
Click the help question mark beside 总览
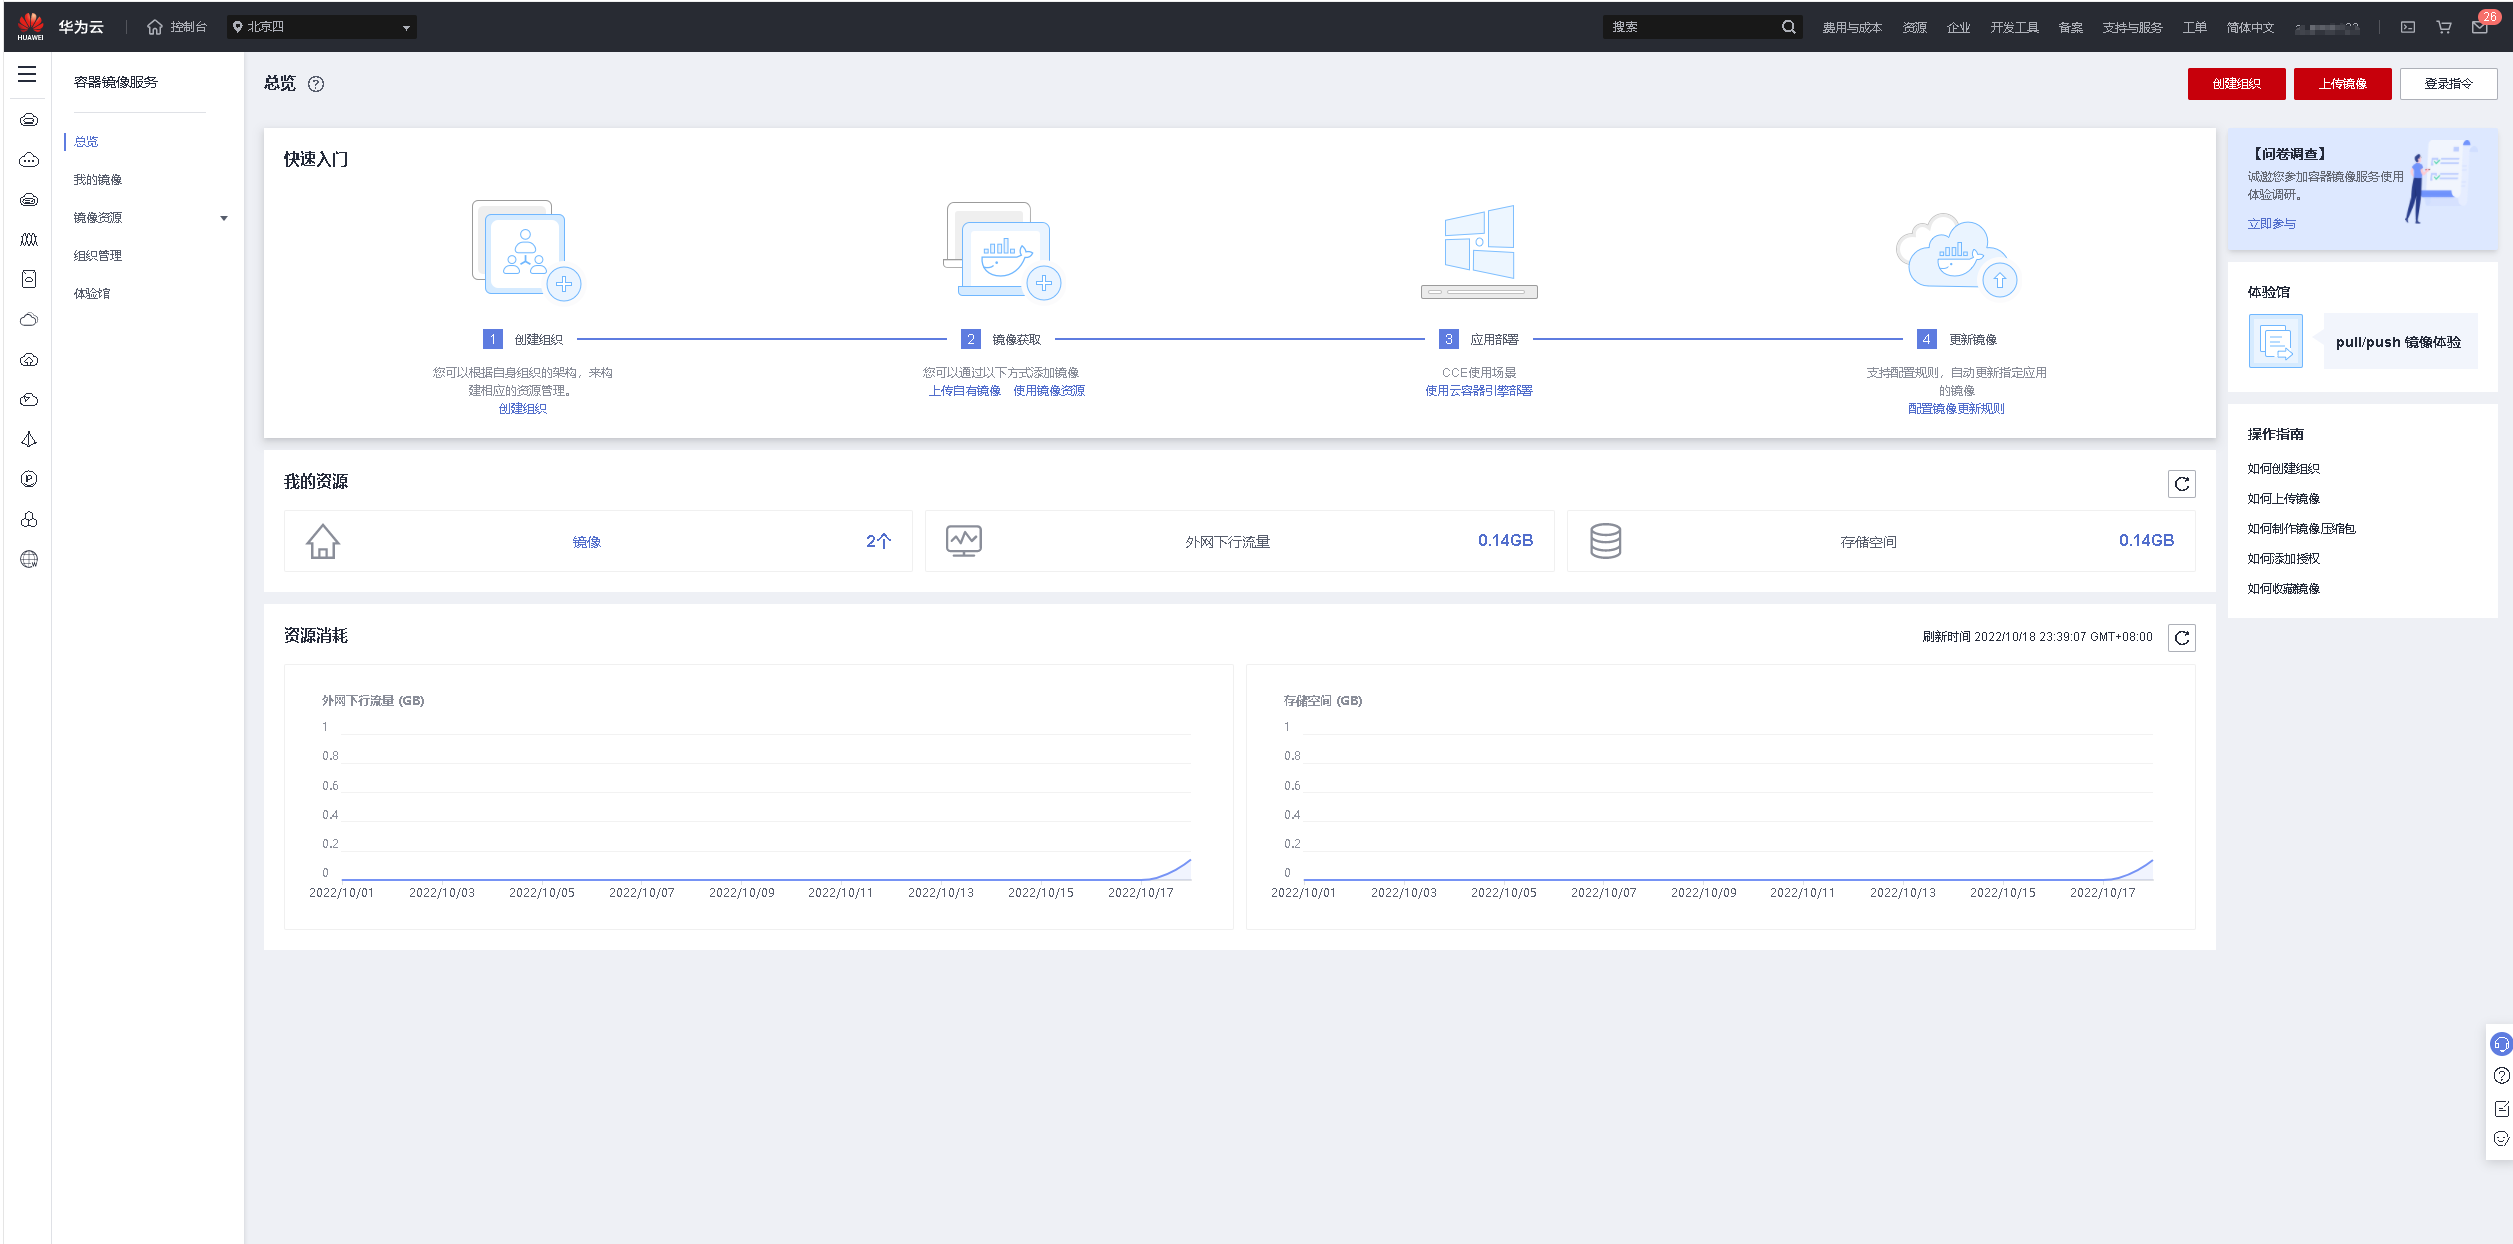click(316, 84)
